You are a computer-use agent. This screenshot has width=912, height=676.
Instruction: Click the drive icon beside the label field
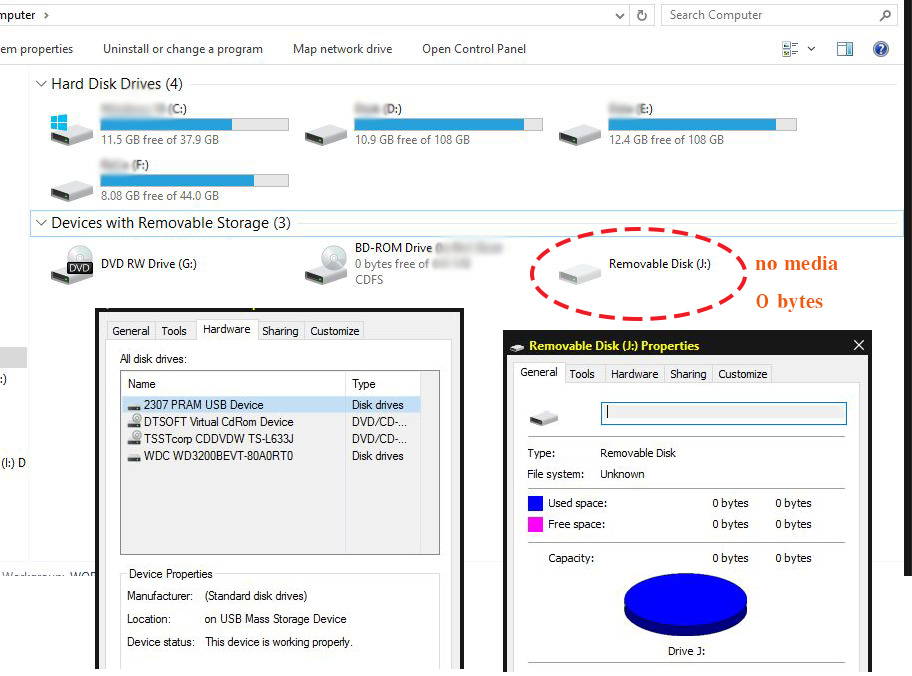coord(544,417)
